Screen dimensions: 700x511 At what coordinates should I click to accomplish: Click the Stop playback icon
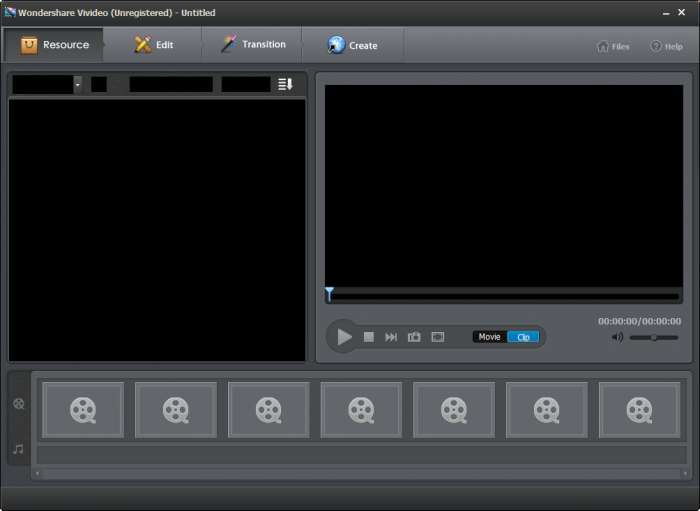pos(368,337)
